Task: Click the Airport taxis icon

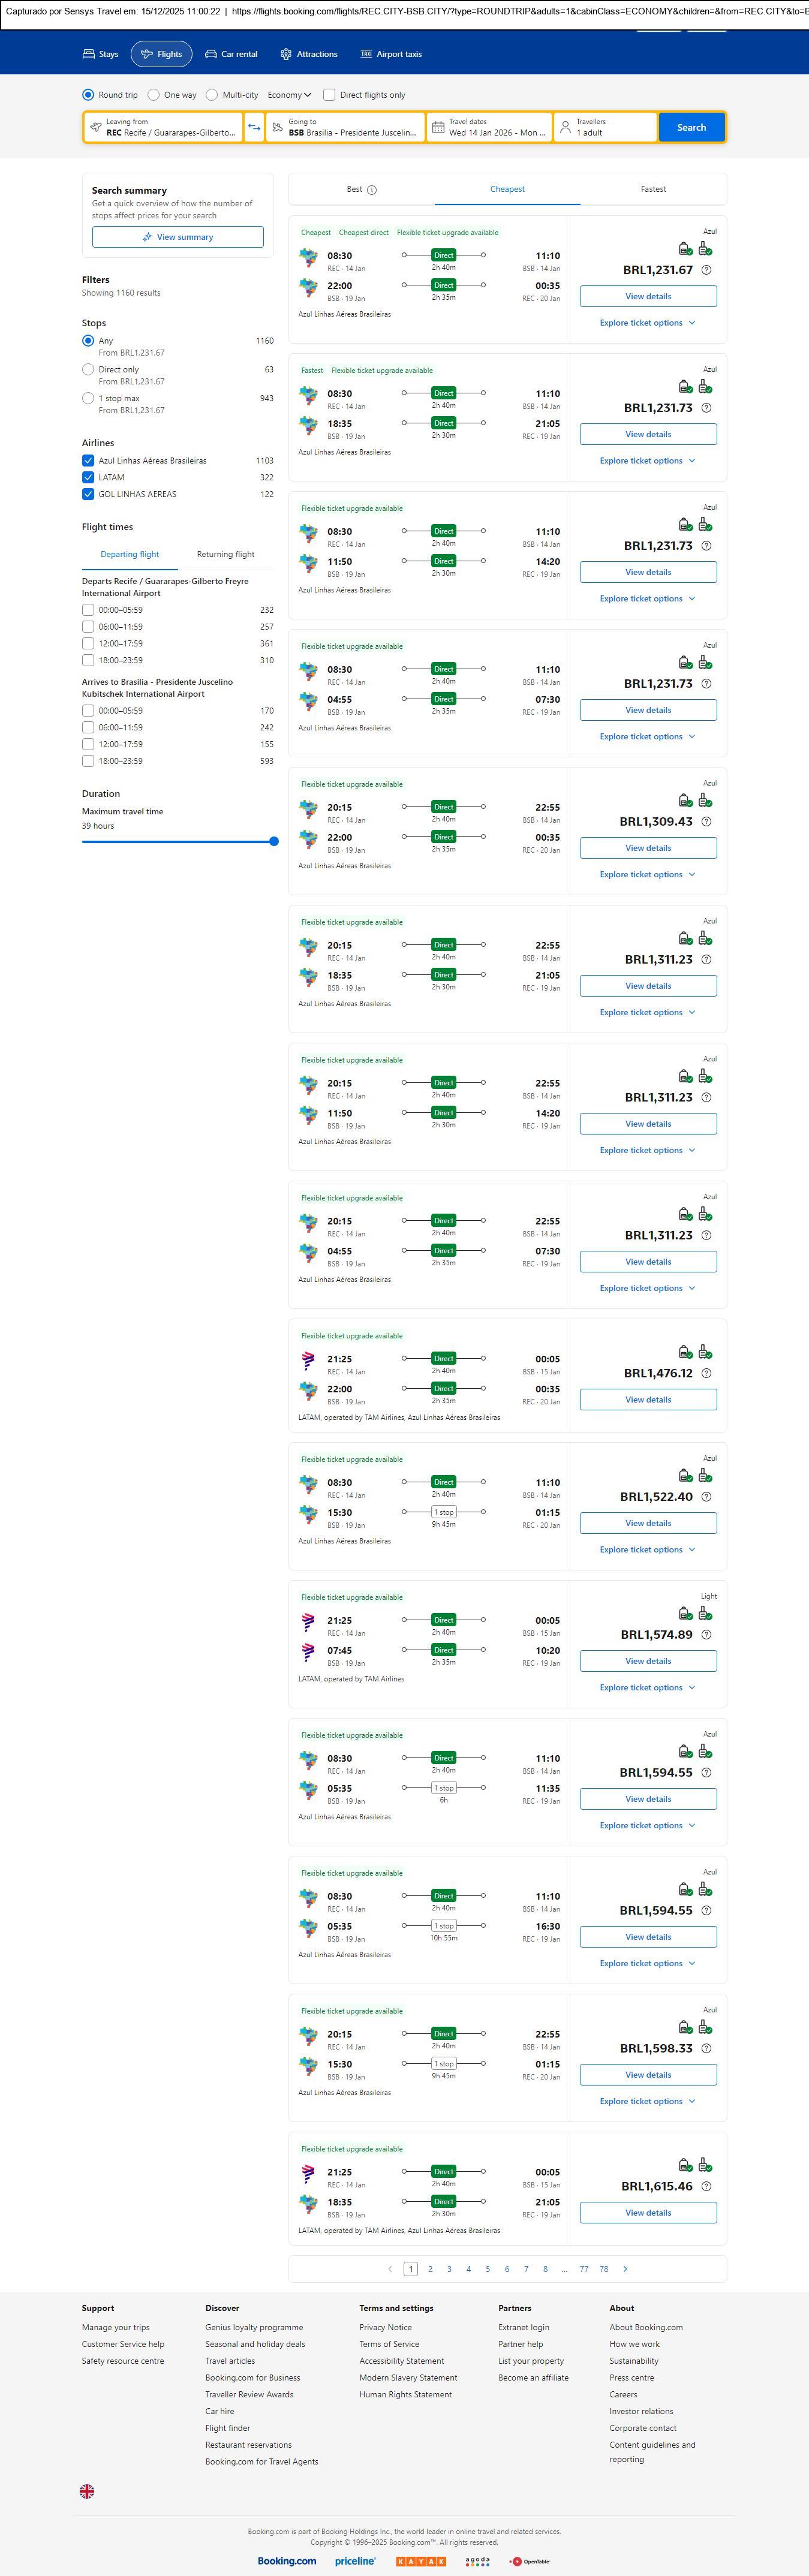Action: click(x=366, y=54)
